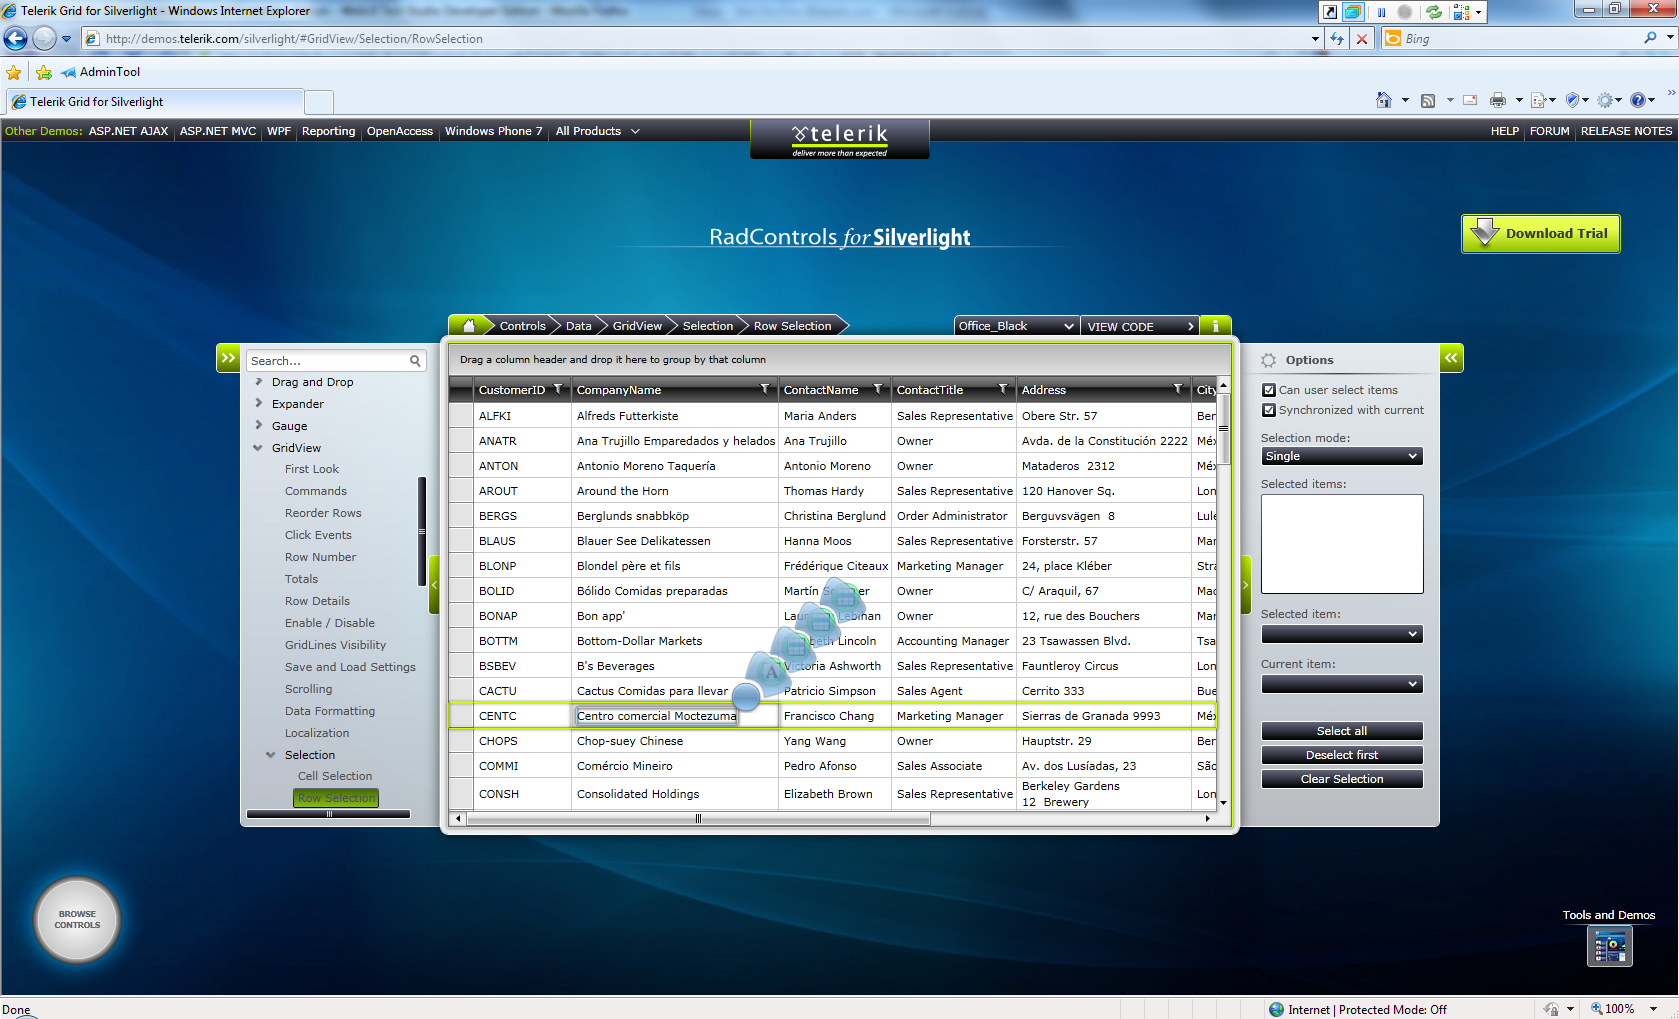Click the BROWSE CONTROLS round button
The width and height of the screenshot is (1679, 1019).
tap(77, 919)
